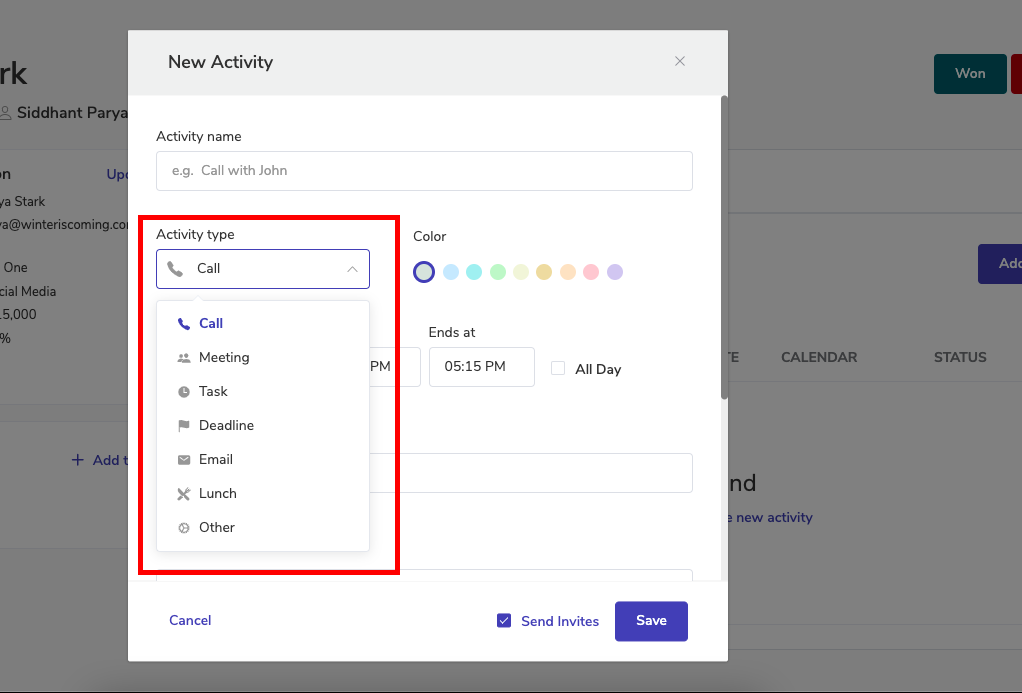Pick the purple color swatch
This screenshot has height=693, width=1022.
pos(615,272)
